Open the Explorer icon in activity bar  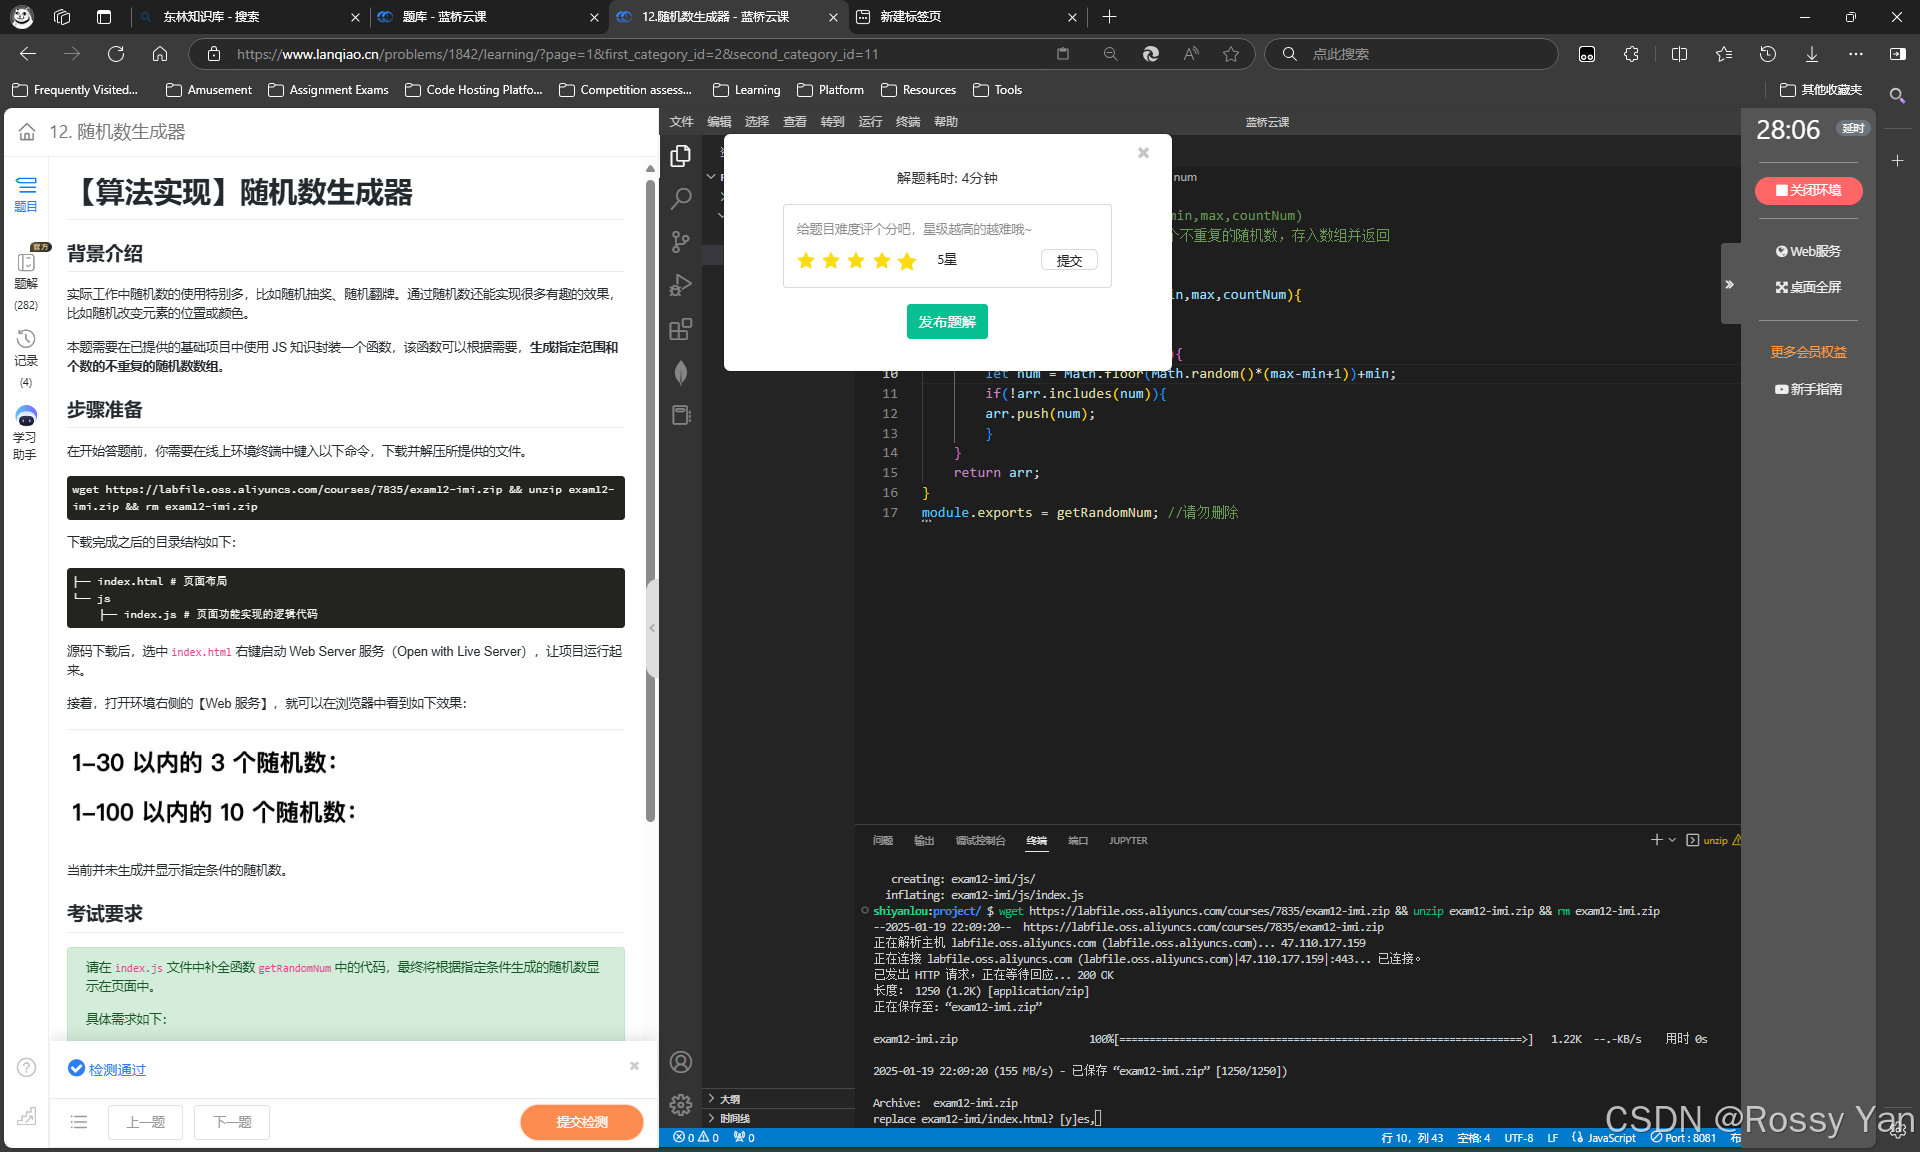(x=681, y=156)
